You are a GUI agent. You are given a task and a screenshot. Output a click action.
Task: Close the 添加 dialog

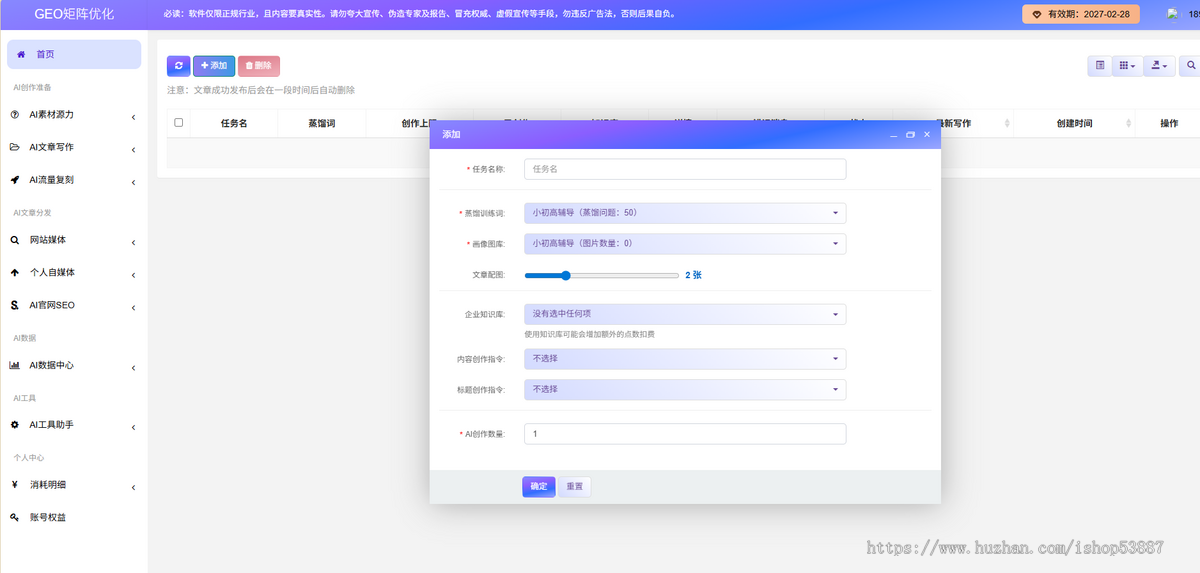coord(927,134)
